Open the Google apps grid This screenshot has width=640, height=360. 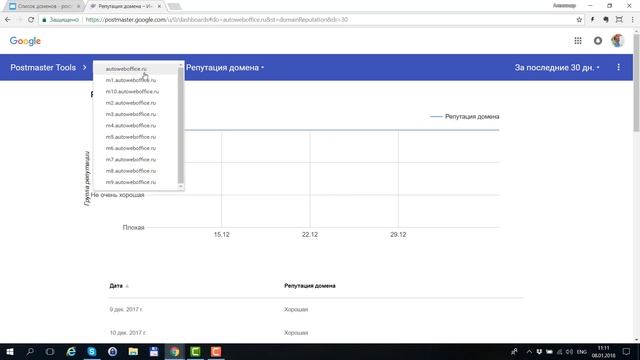tap(578, 41)
